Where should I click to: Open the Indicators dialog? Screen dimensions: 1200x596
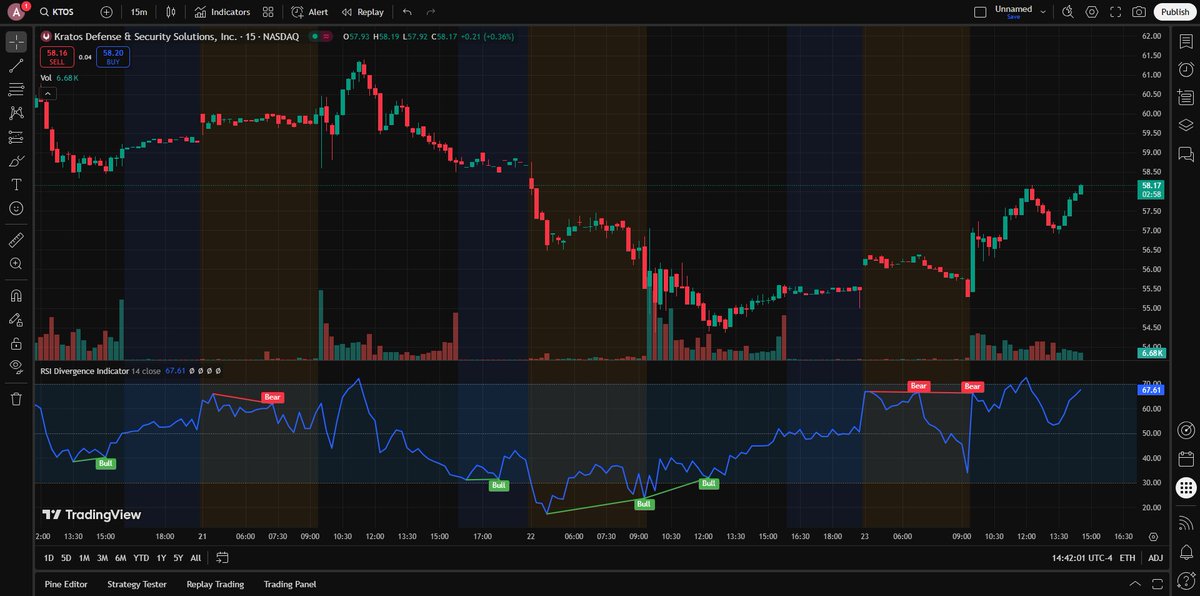point(222,12)
